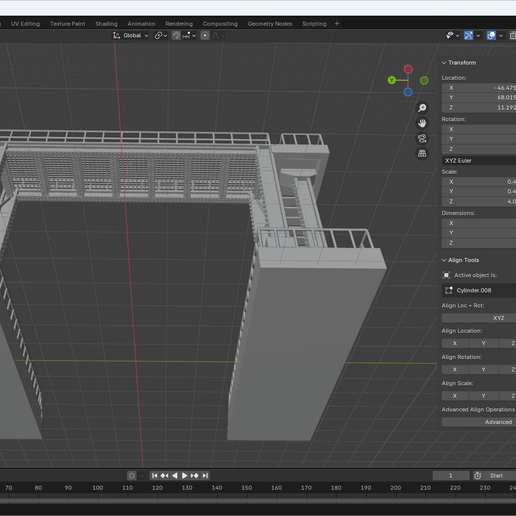Open the auto keyframing options dropdown

tap(141, 476)
